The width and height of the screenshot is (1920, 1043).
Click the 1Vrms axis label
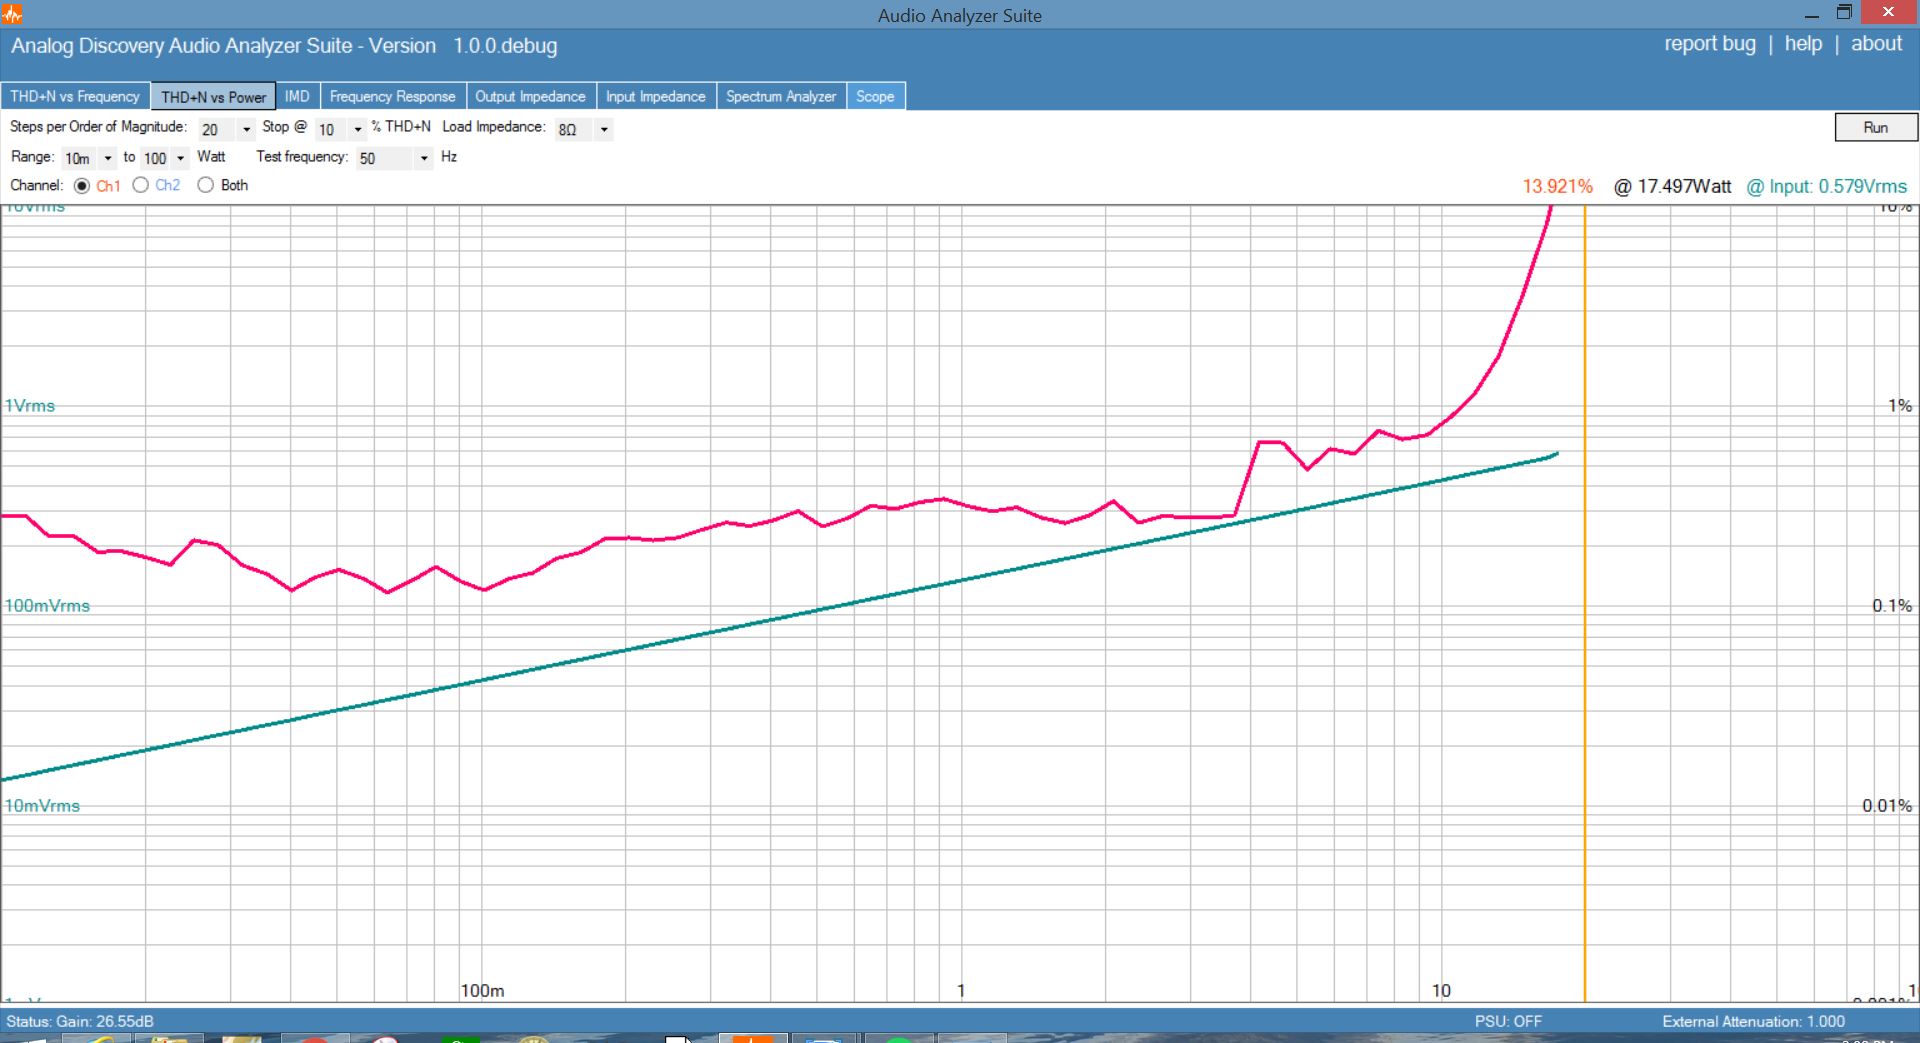30,406
